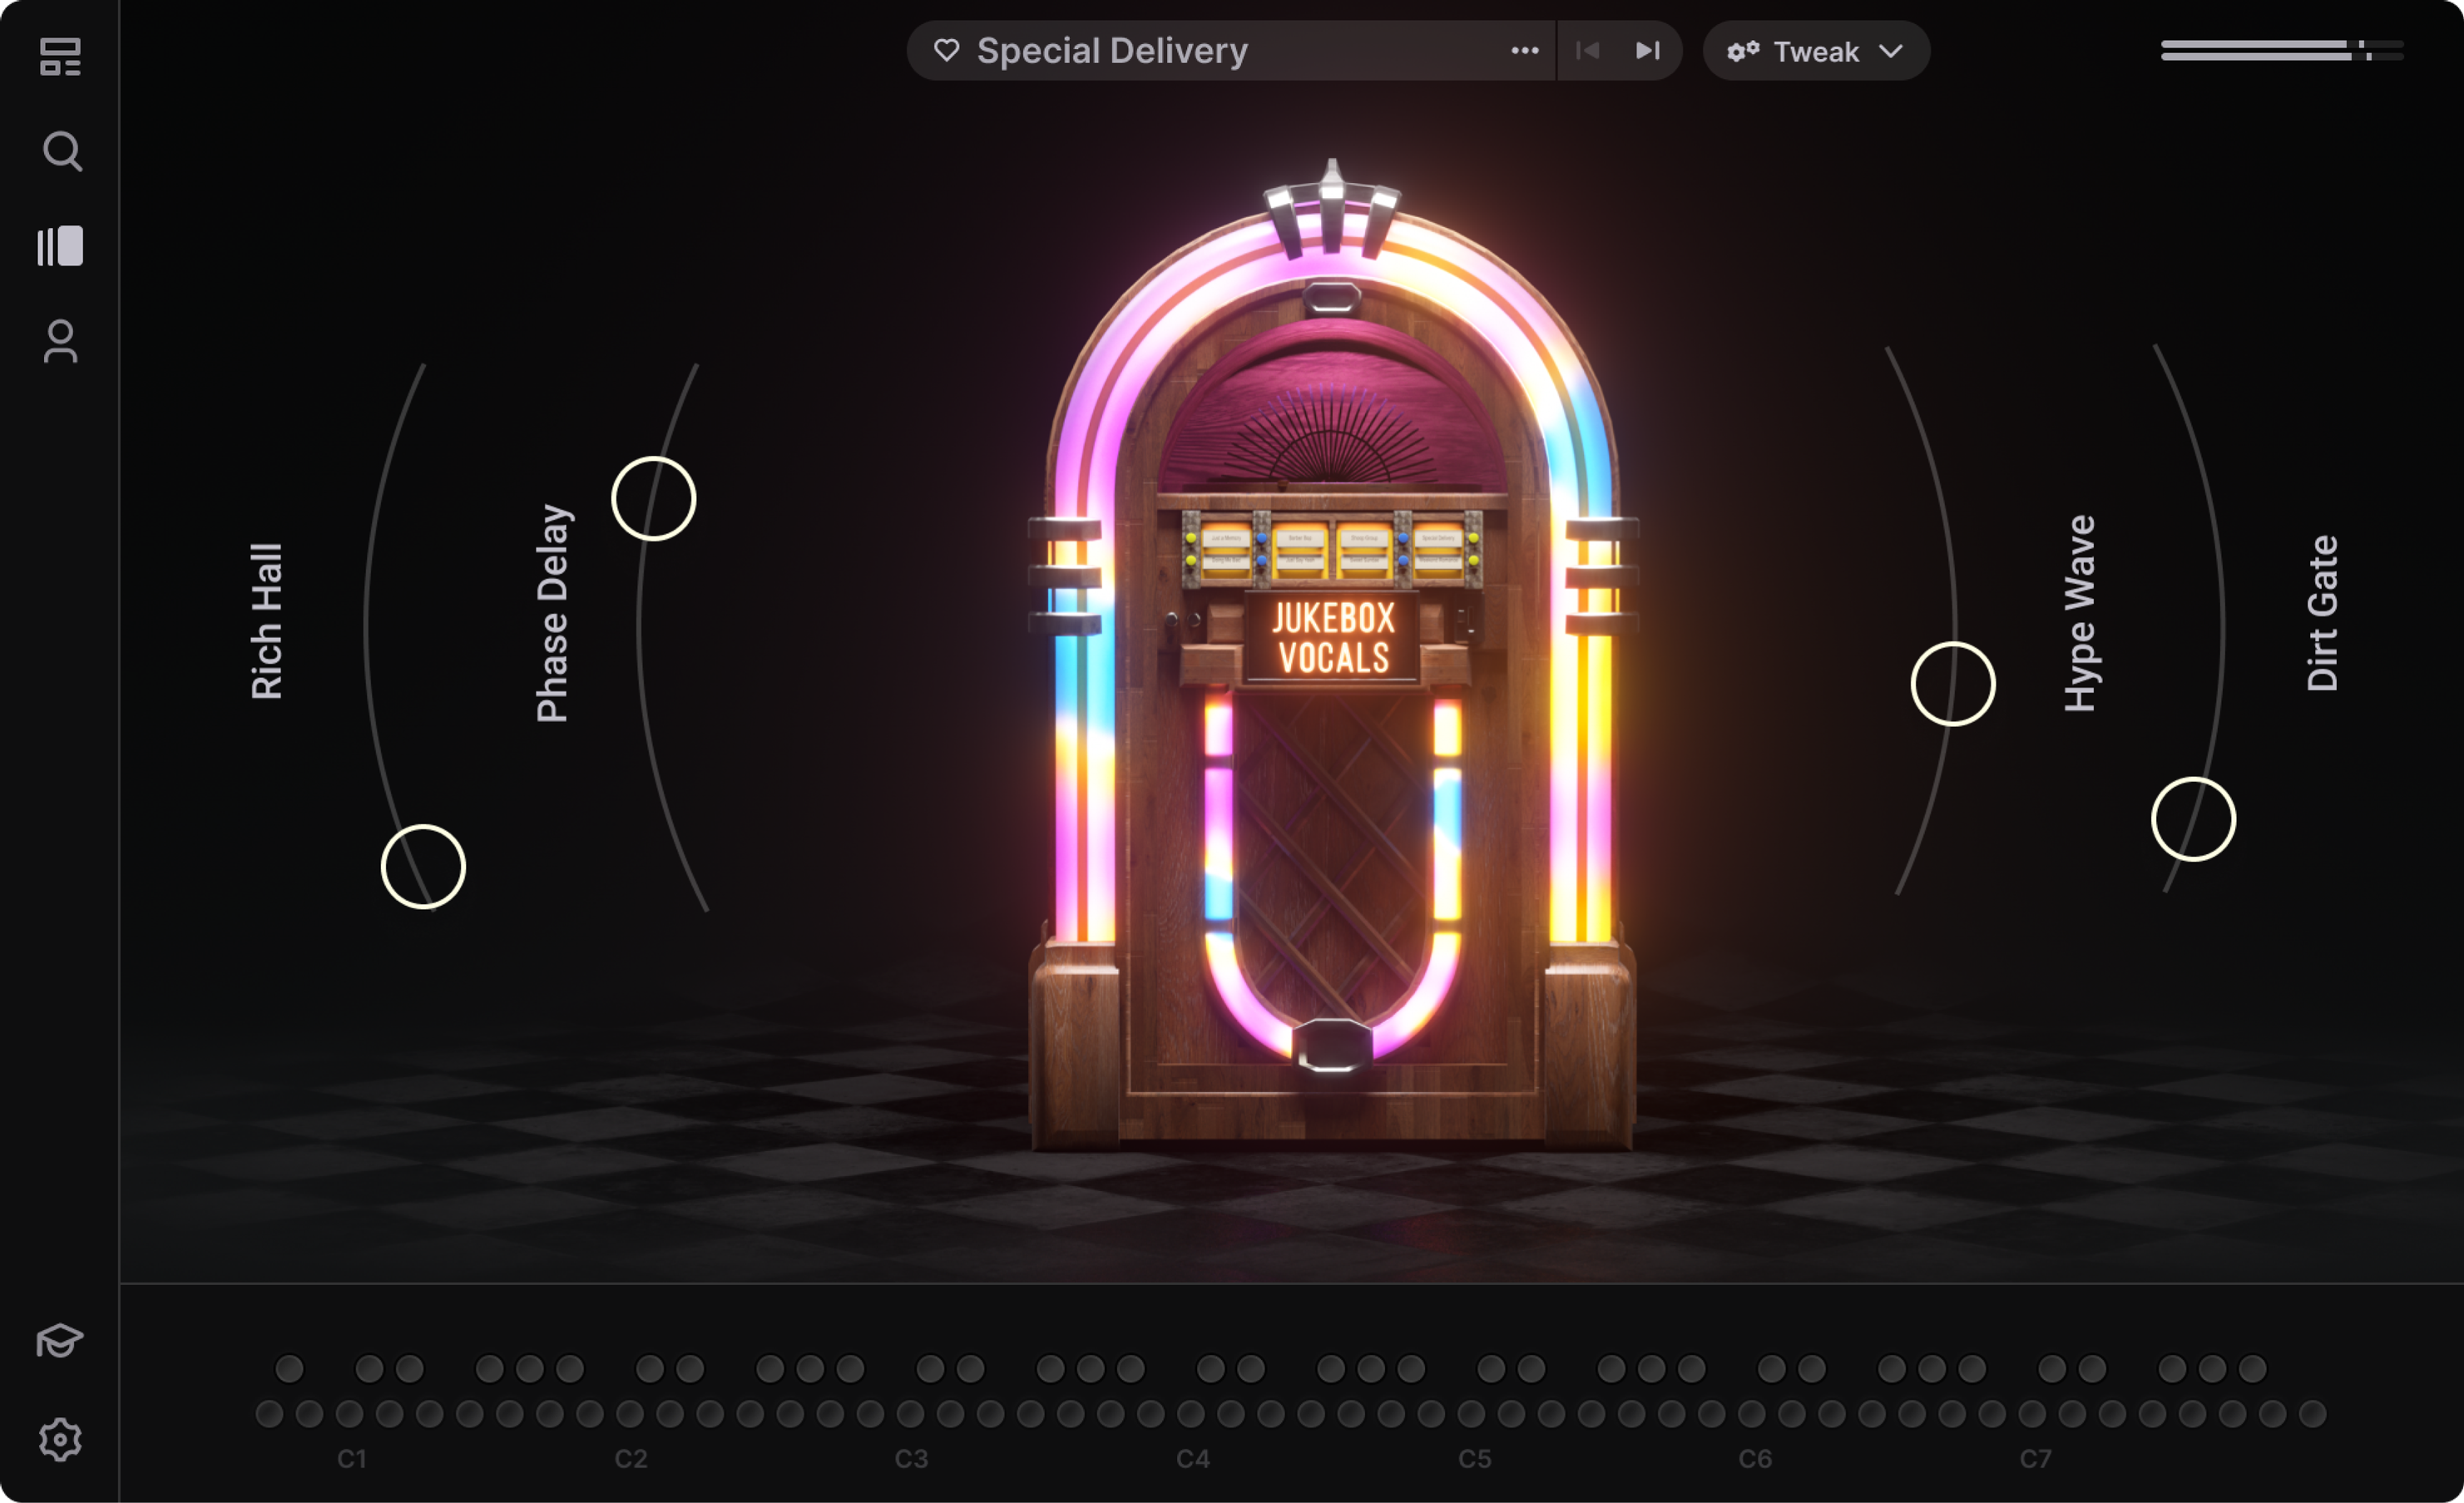This screenshot has height=1503, width=2464.
Task: Click the Rich Hall macro handle
Action: pos(423,866)
